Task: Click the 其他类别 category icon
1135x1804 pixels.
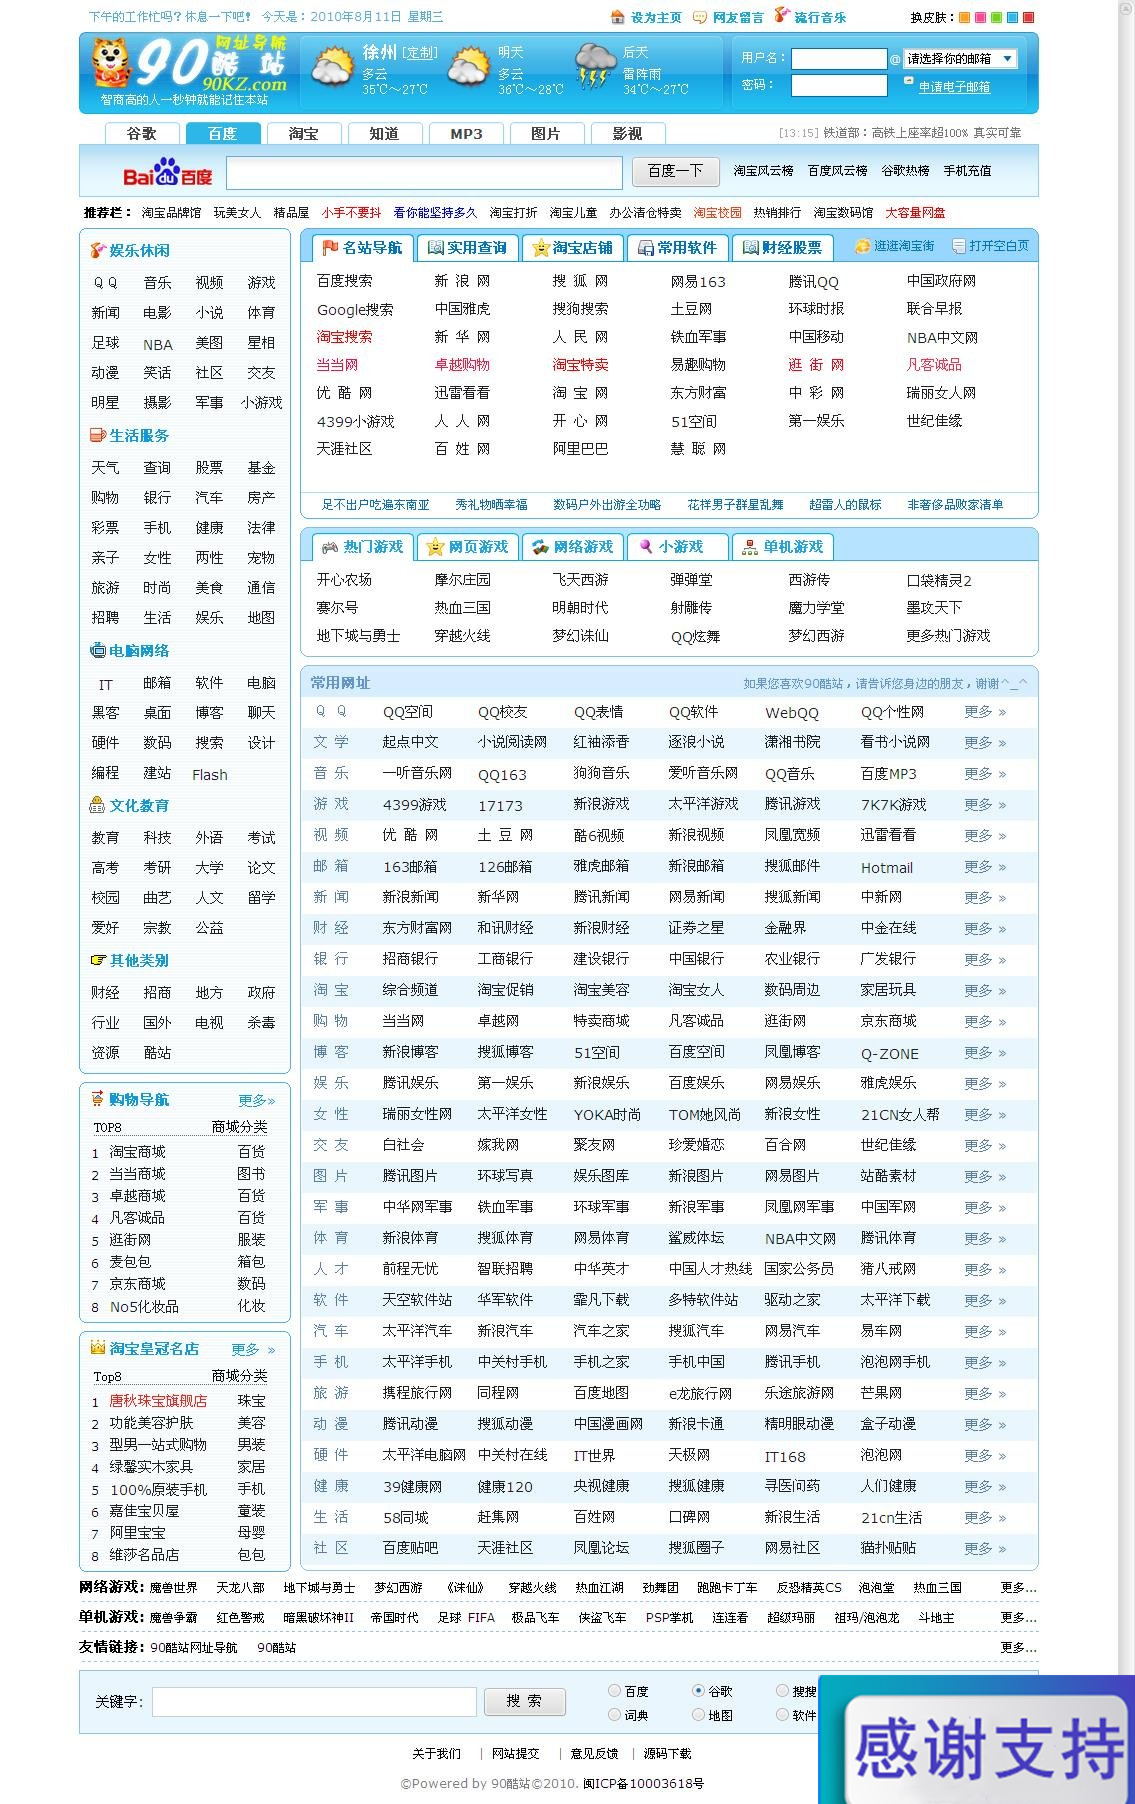Action: coord(97,960)
